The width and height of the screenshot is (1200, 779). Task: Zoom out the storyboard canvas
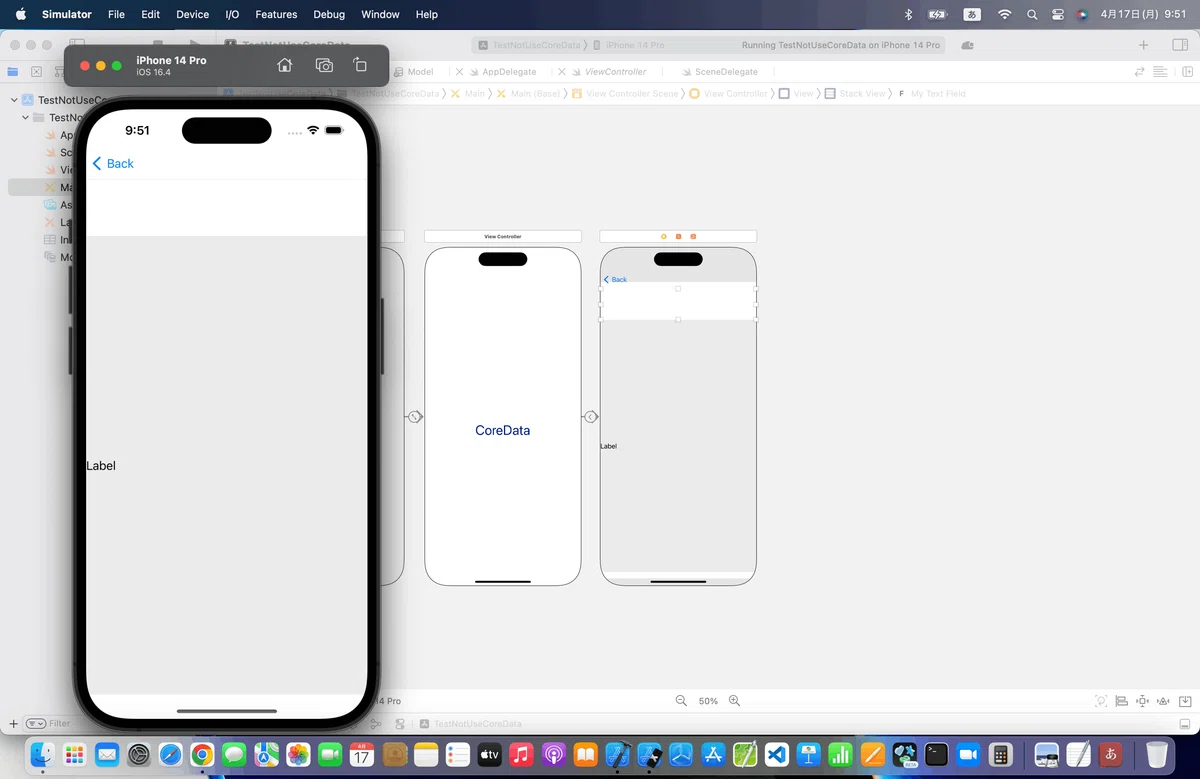pyautogui.click(x=681, y=701)
